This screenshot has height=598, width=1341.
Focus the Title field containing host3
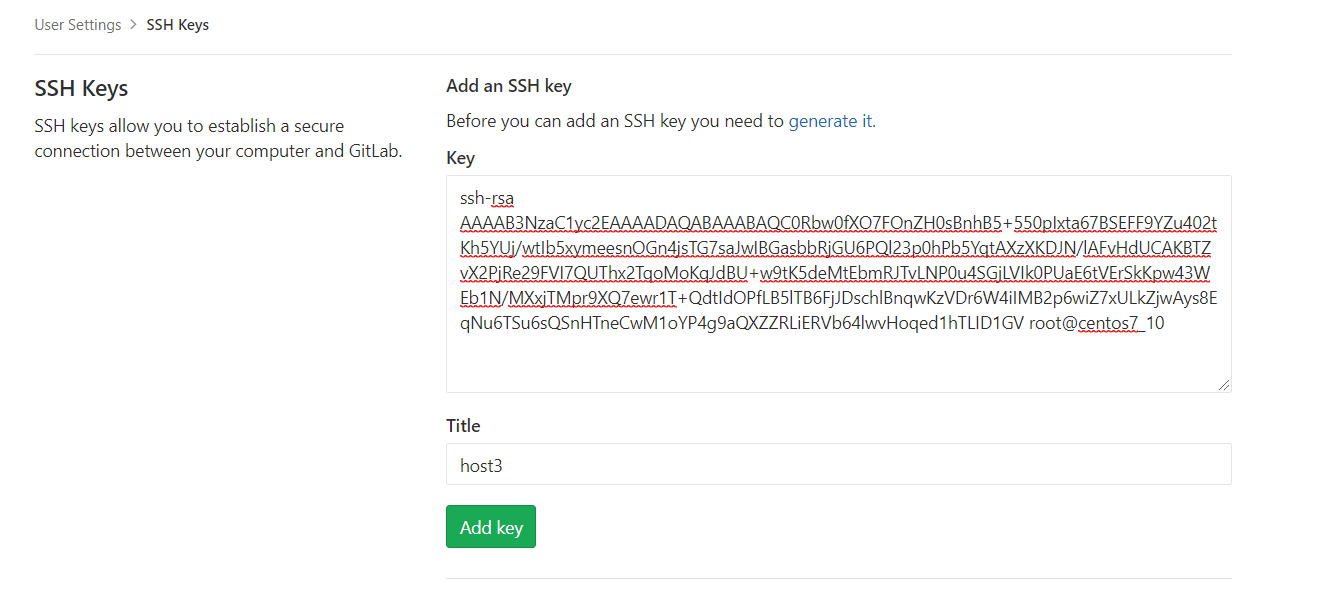click(x=838, y=465)
